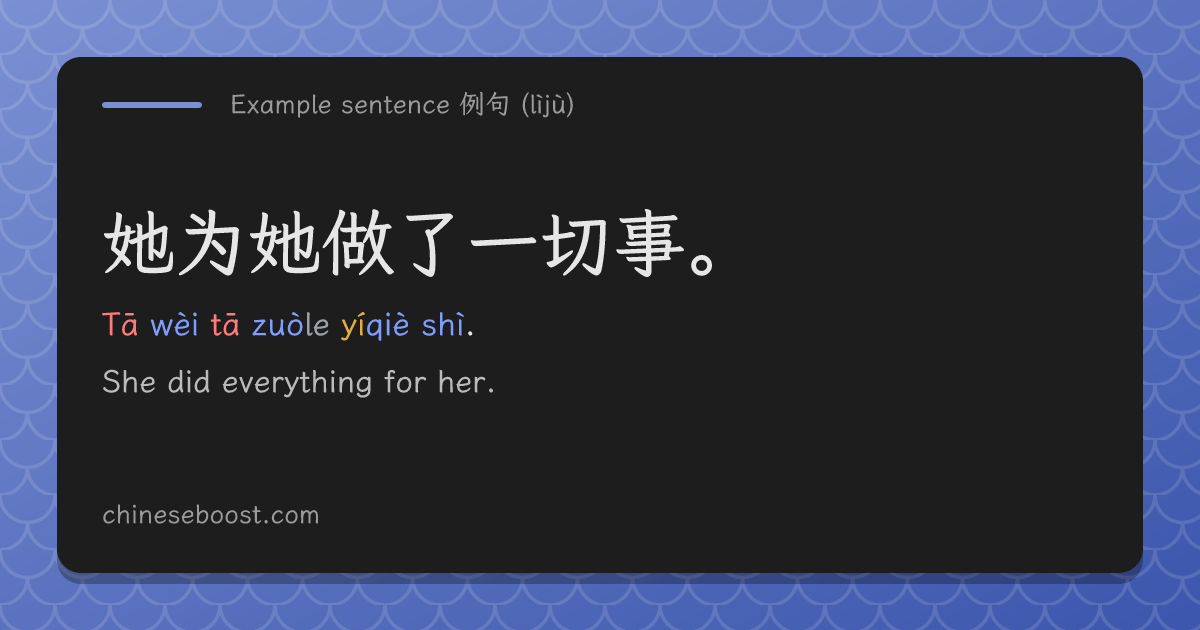Select the 做 character in the sentence

pyautogui.click(x=358, y=244)
